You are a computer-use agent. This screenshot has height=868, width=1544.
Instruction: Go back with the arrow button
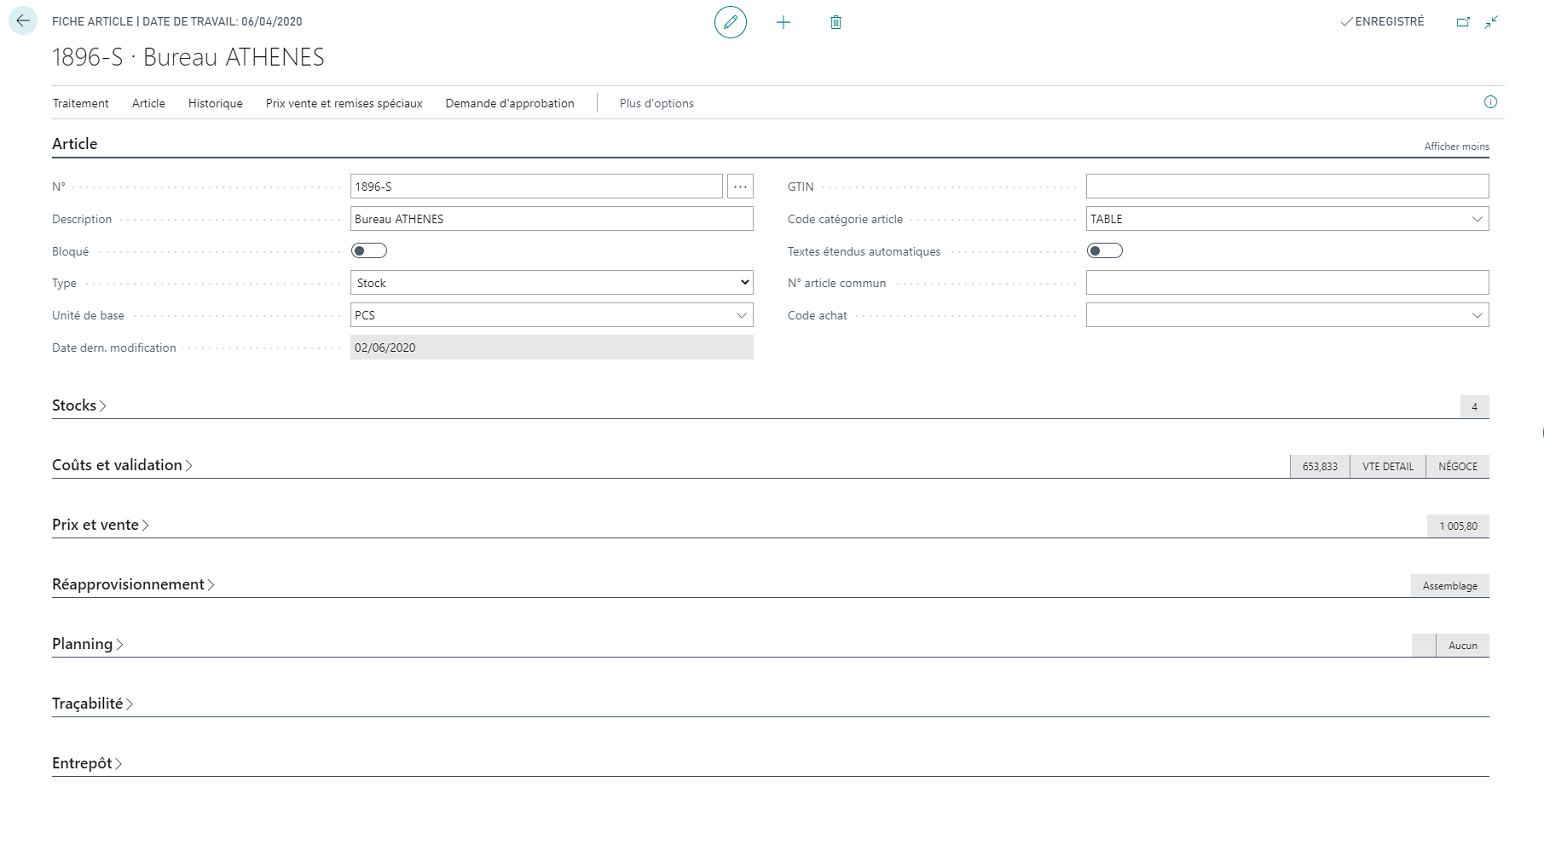pyautogui.click(x=23, y=21)
